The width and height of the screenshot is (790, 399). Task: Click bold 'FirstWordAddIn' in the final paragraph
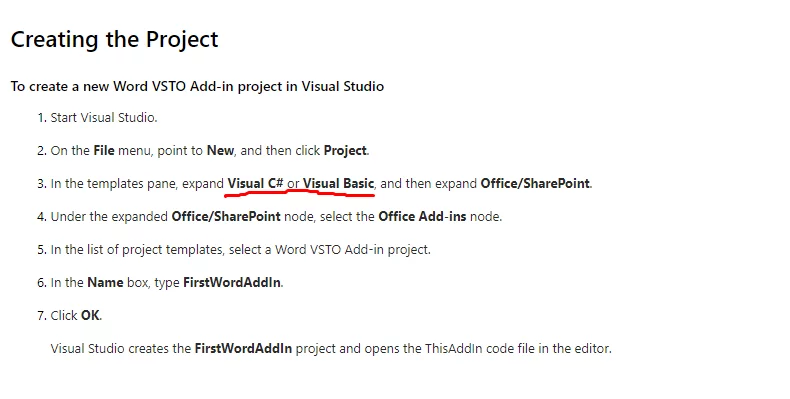(243, 349)
